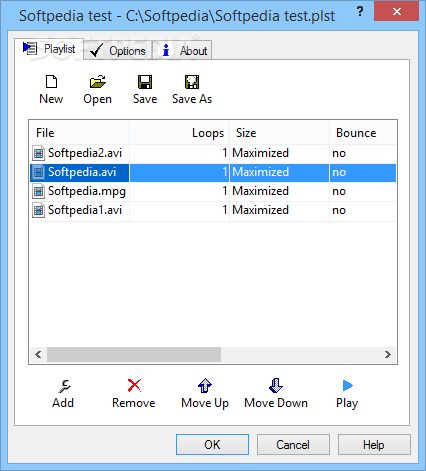Move the selected item down with the down arrow

coord(276,385)
